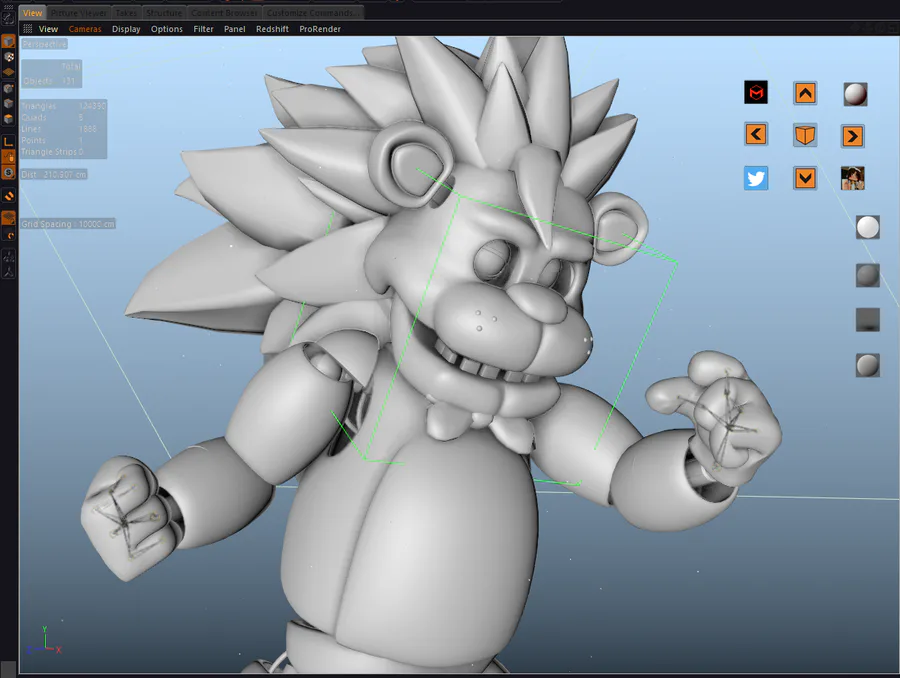Screen dimensions: 900x678
Task: Click the orange right arrow button
Action: tap(853, 136)
